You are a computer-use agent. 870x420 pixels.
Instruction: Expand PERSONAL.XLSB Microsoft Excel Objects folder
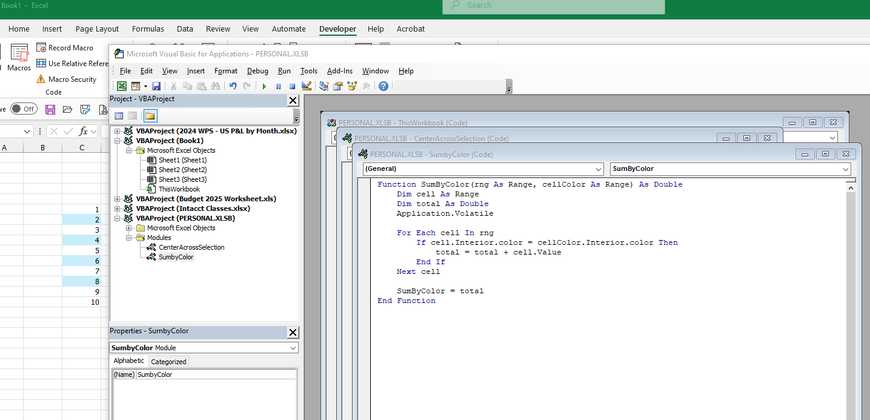(129, 228)
